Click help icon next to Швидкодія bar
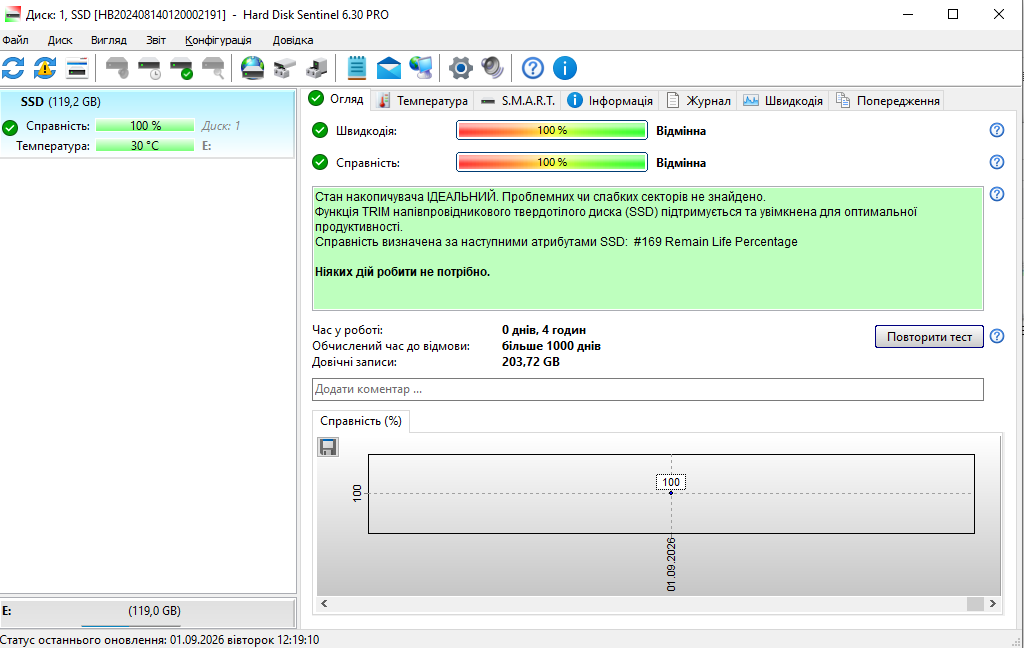The height and width of the screenshot is (648, 1024). point(997,130)
